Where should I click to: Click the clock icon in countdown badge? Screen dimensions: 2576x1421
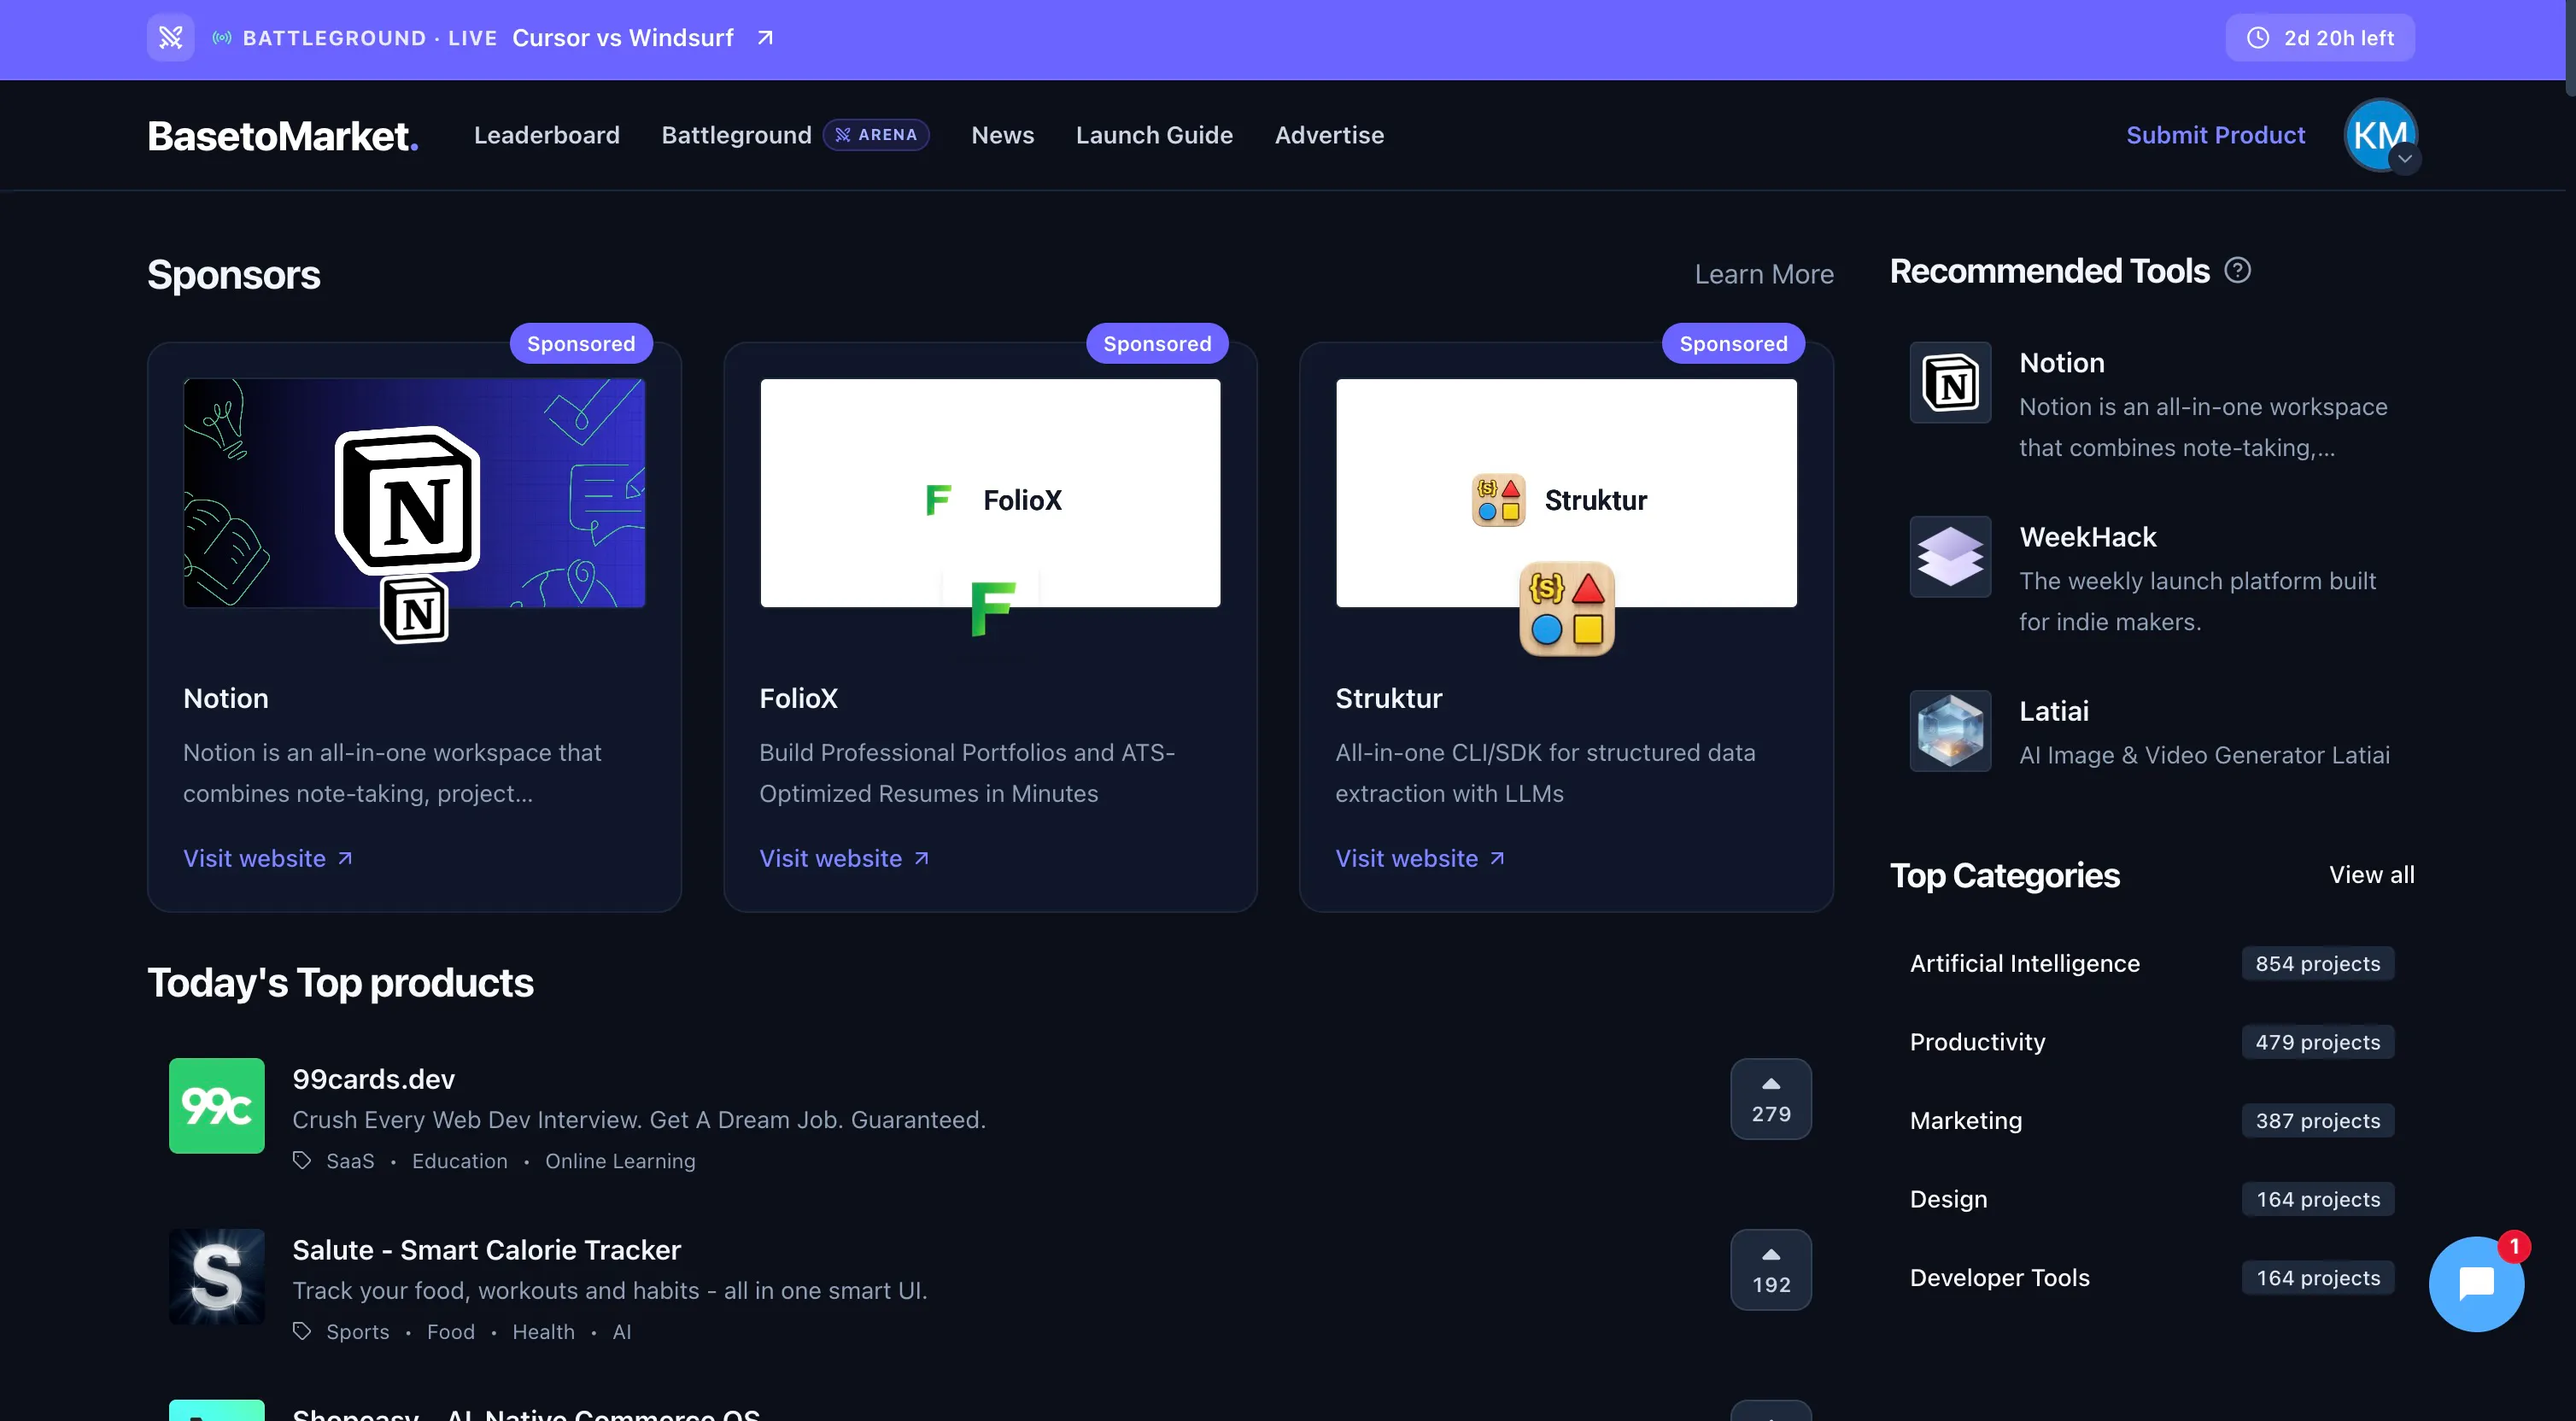point(2258,38)
